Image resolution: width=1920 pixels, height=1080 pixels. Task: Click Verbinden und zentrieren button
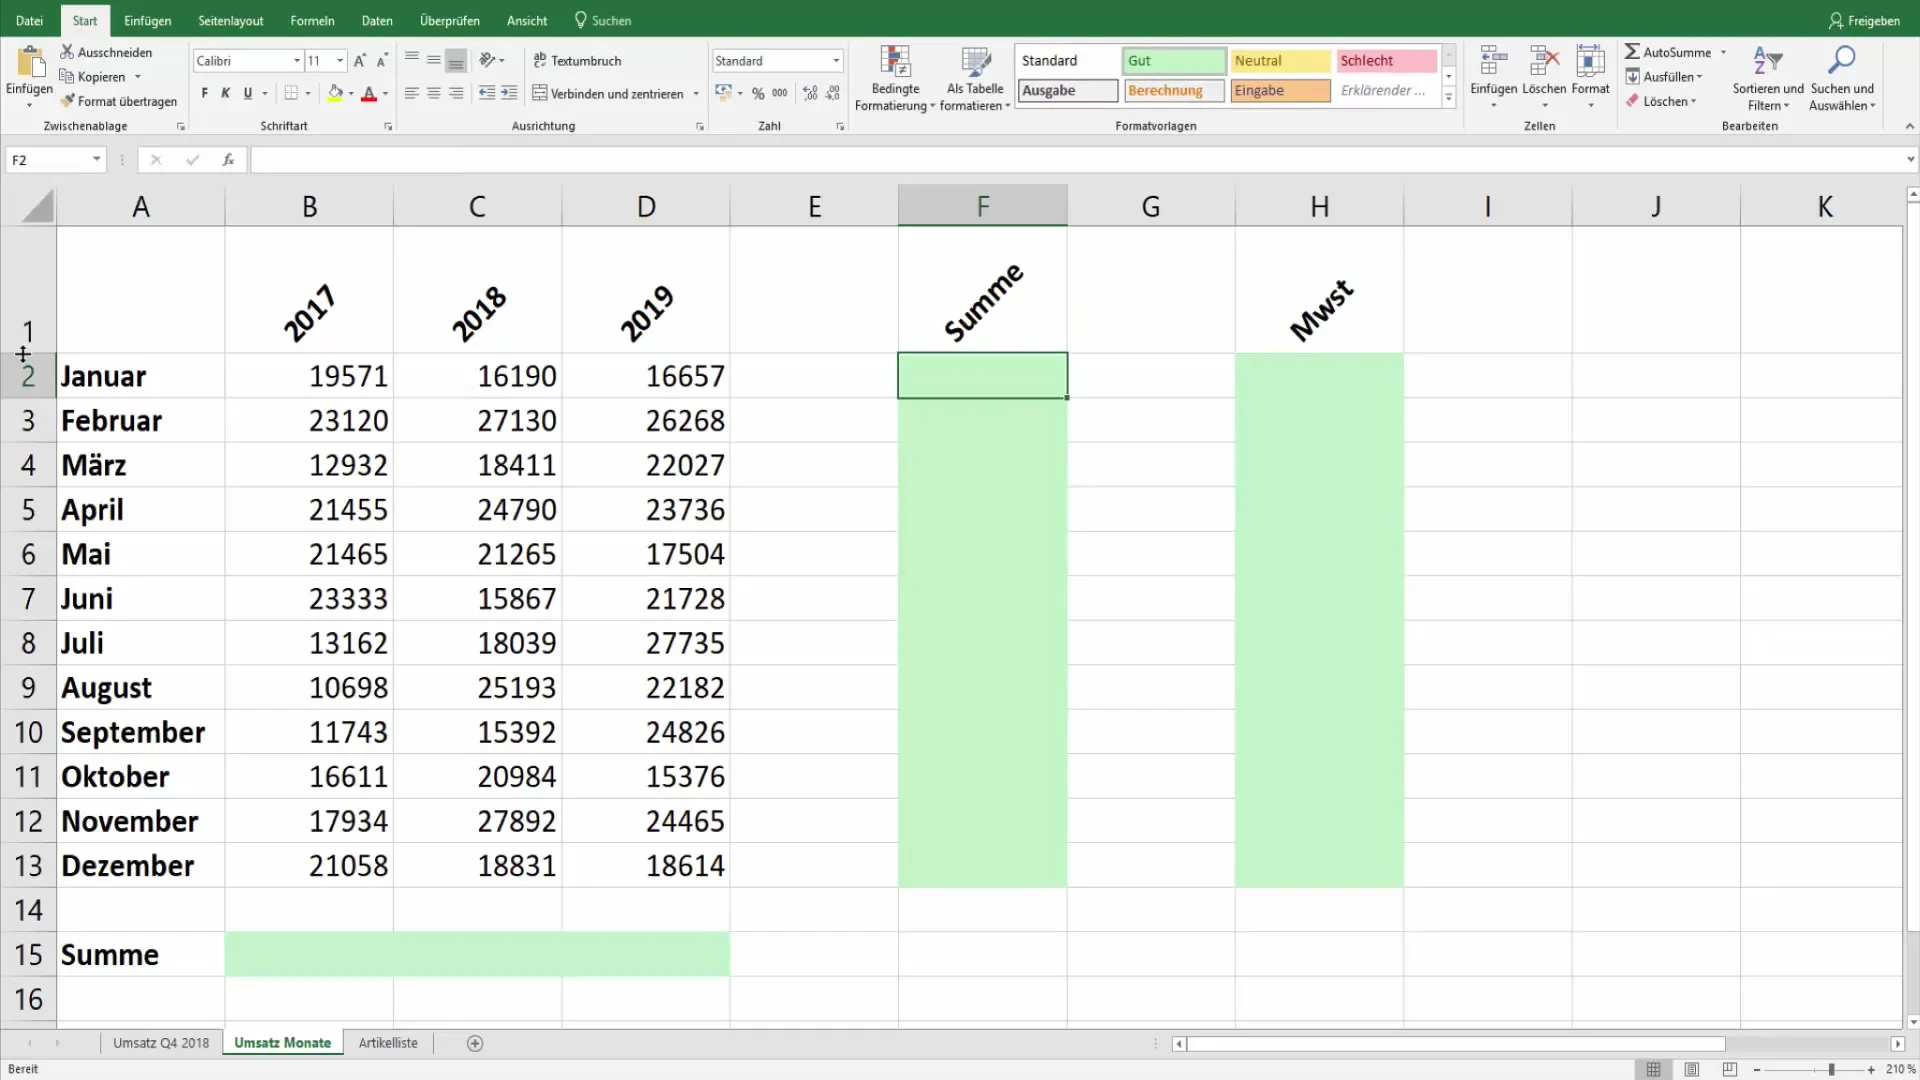608,93
